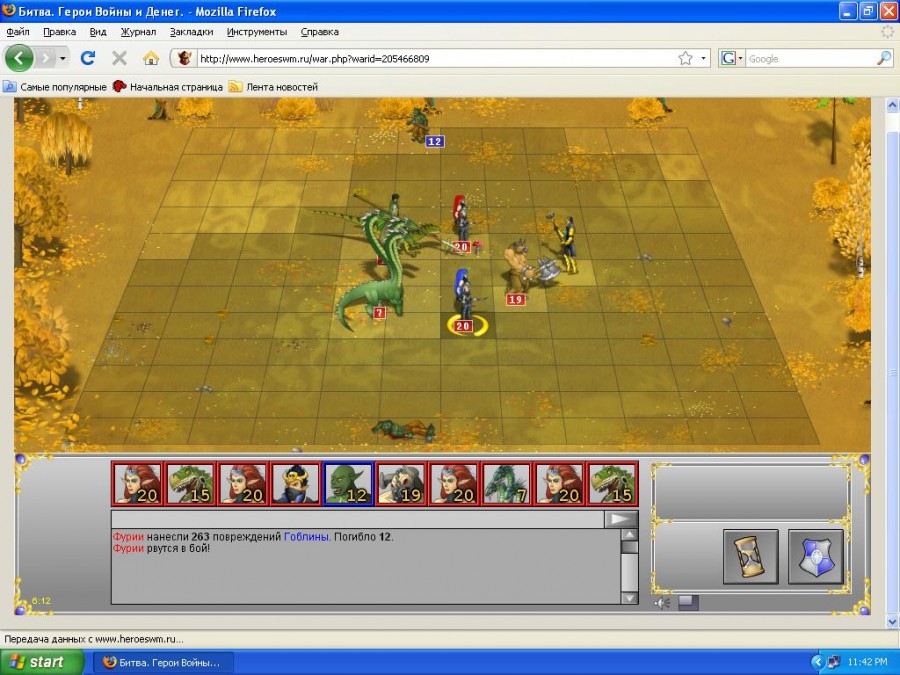Click network icon in system tray
This screenshot has height=675, width=900.
pyautogui.click(x=833, y=662)
